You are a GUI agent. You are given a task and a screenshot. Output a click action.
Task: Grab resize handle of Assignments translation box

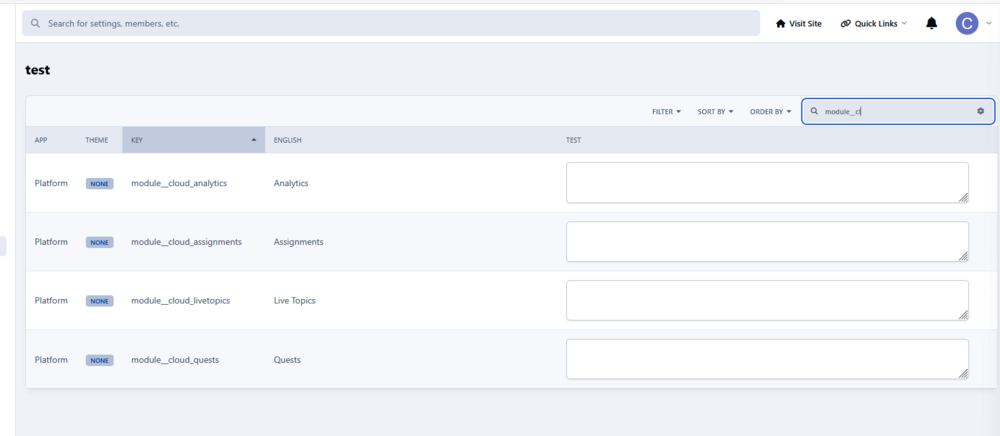(x=964, y=257)
